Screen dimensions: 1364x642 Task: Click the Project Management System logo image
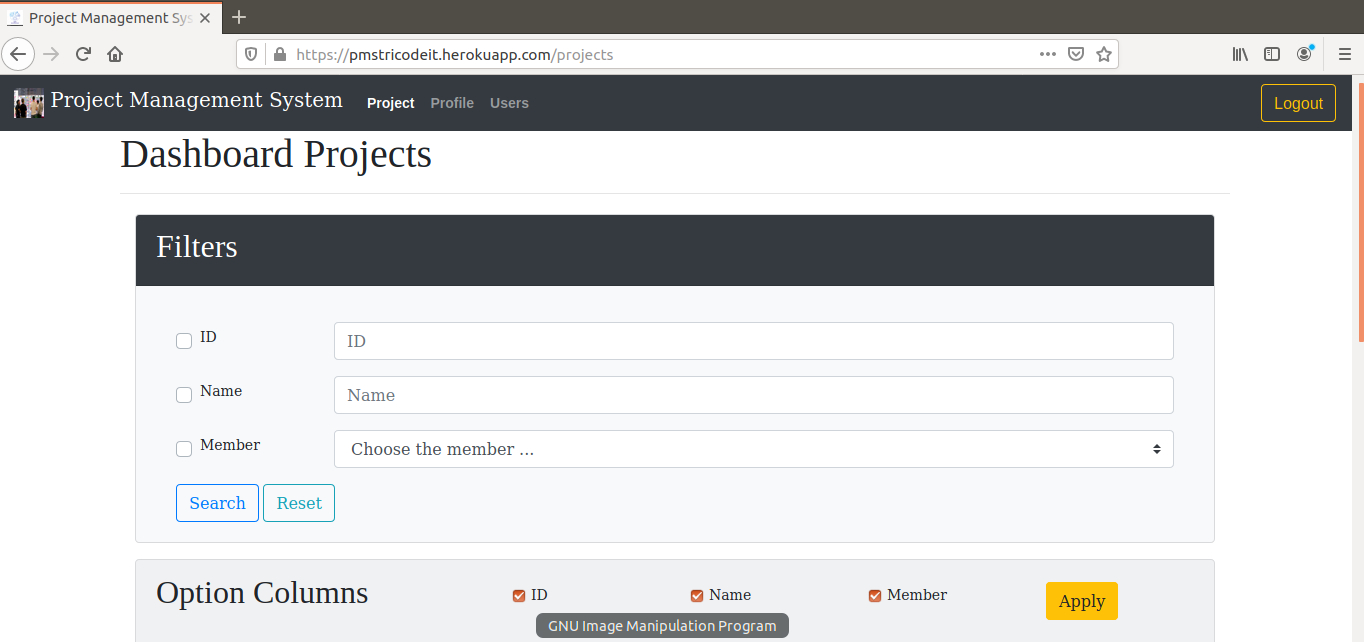coord(28,103)
